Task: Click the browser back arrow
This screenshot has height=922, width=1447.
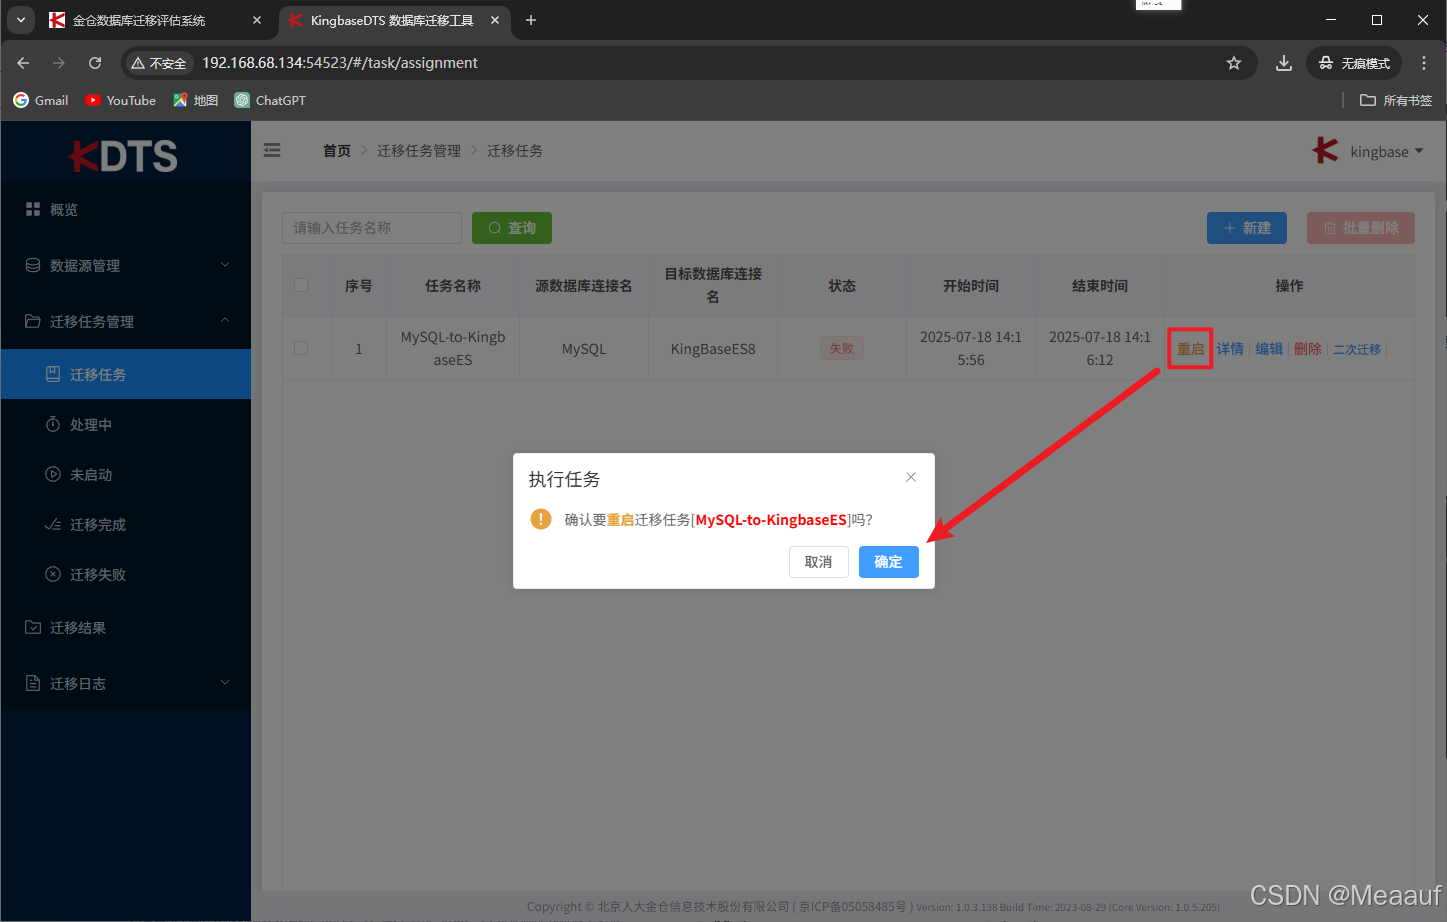Action: click(23, 63)
